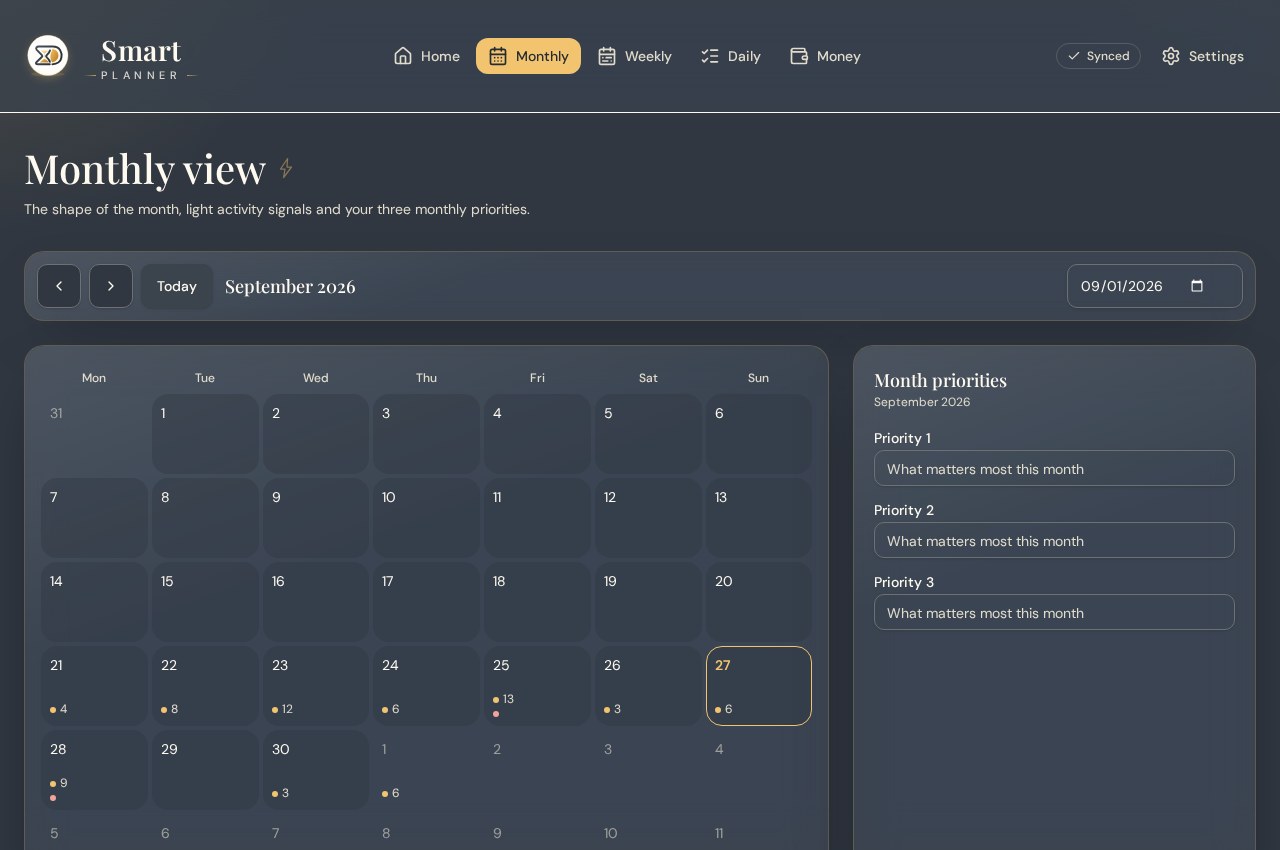This screenshot has height=850, width=1280.
Task: Click the Priority 3 input field
Action: [1054, 612]
